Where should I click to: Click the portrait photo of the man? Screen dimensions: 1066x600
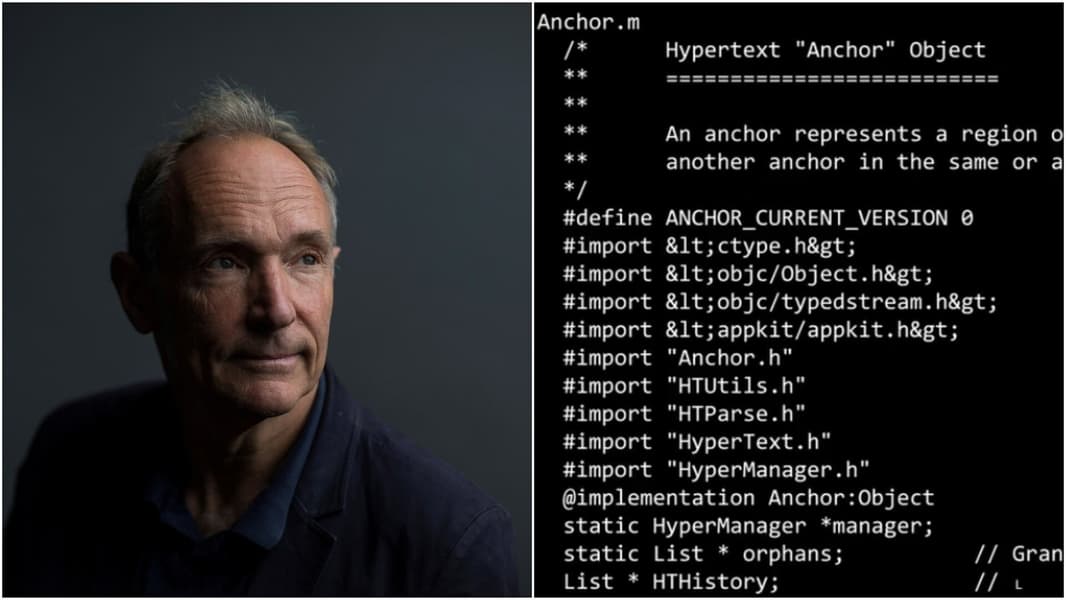pyautogui.click(x=266, y=300)
